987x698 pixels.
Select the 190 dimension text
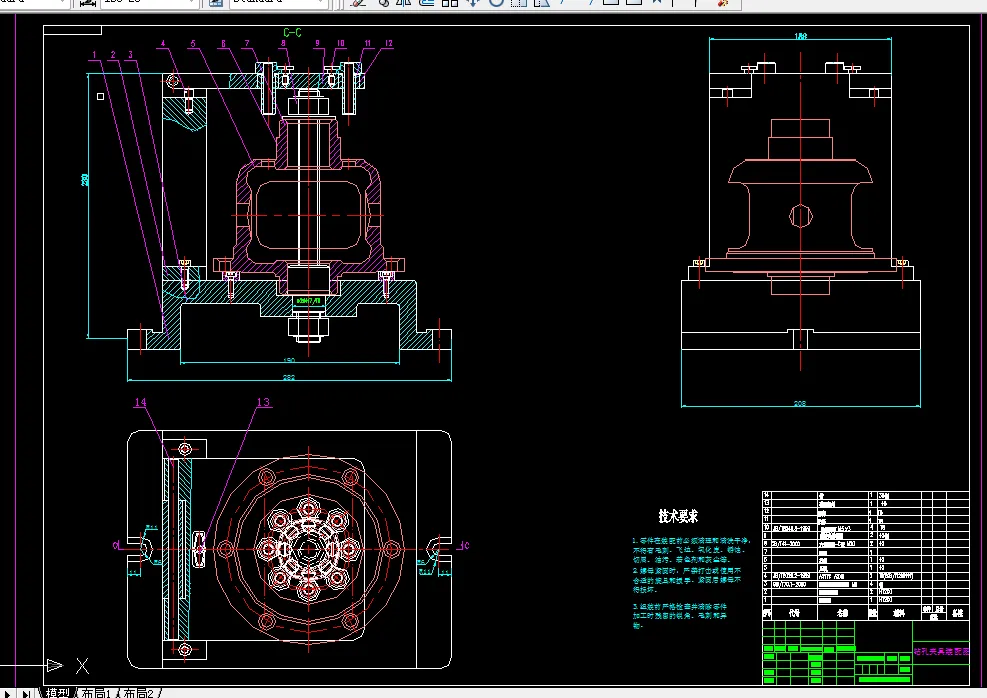[289, 361]
